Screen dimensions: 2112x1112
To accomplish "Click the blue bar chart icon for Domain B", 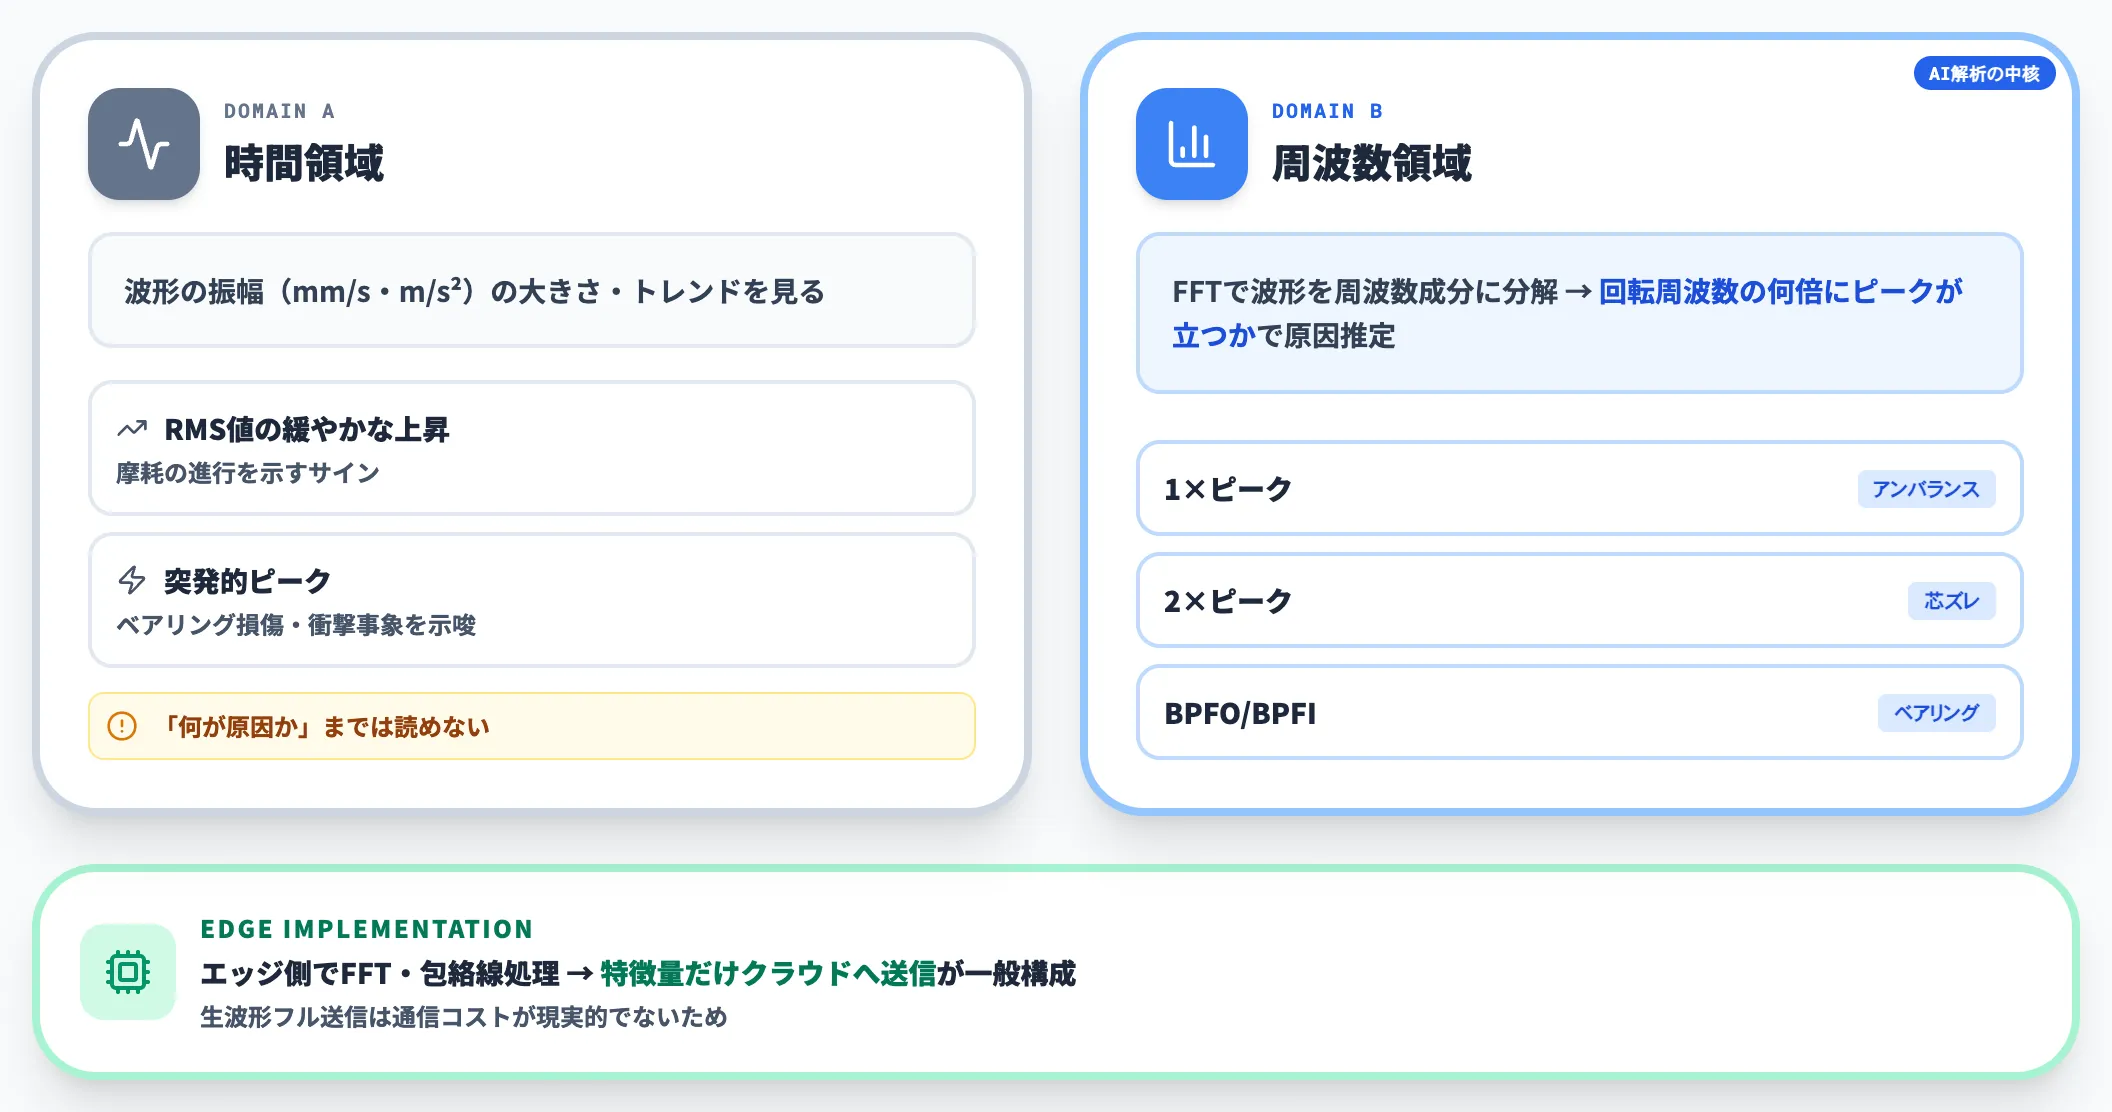I will pos(1192,144).
